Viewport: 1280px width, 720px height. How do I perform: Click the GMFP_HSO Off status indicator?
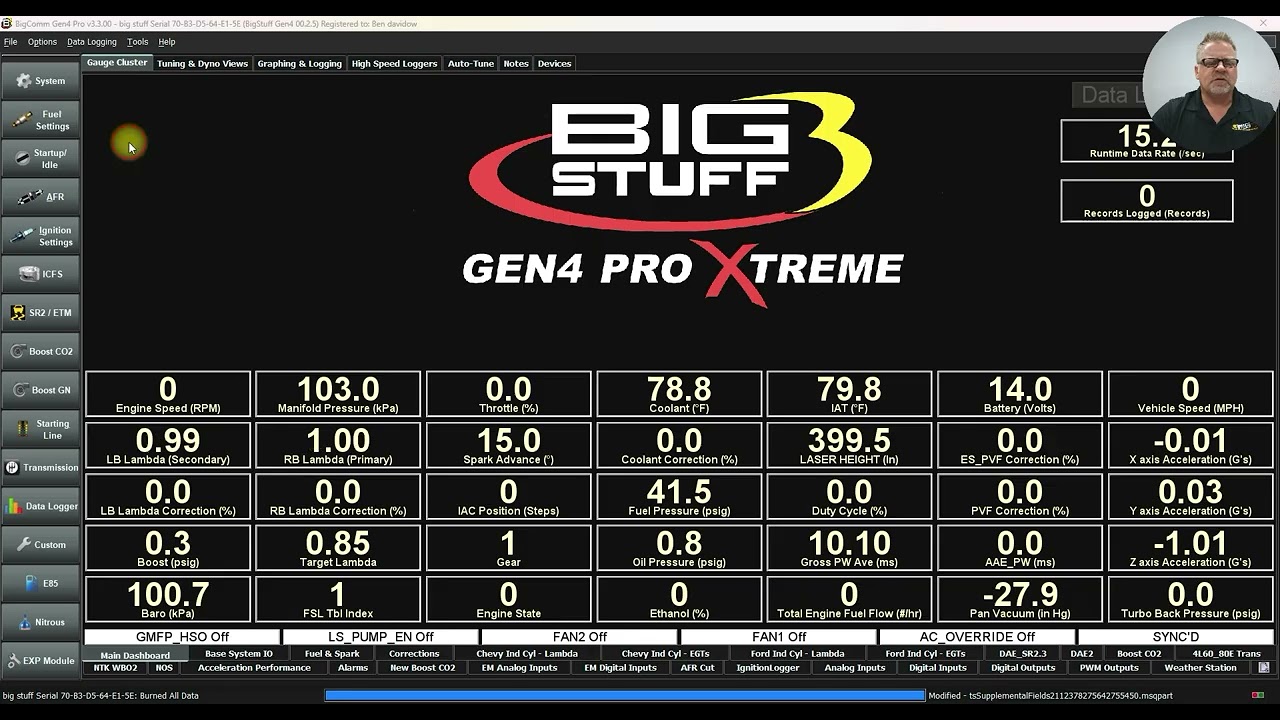click(x=182, y=637)
